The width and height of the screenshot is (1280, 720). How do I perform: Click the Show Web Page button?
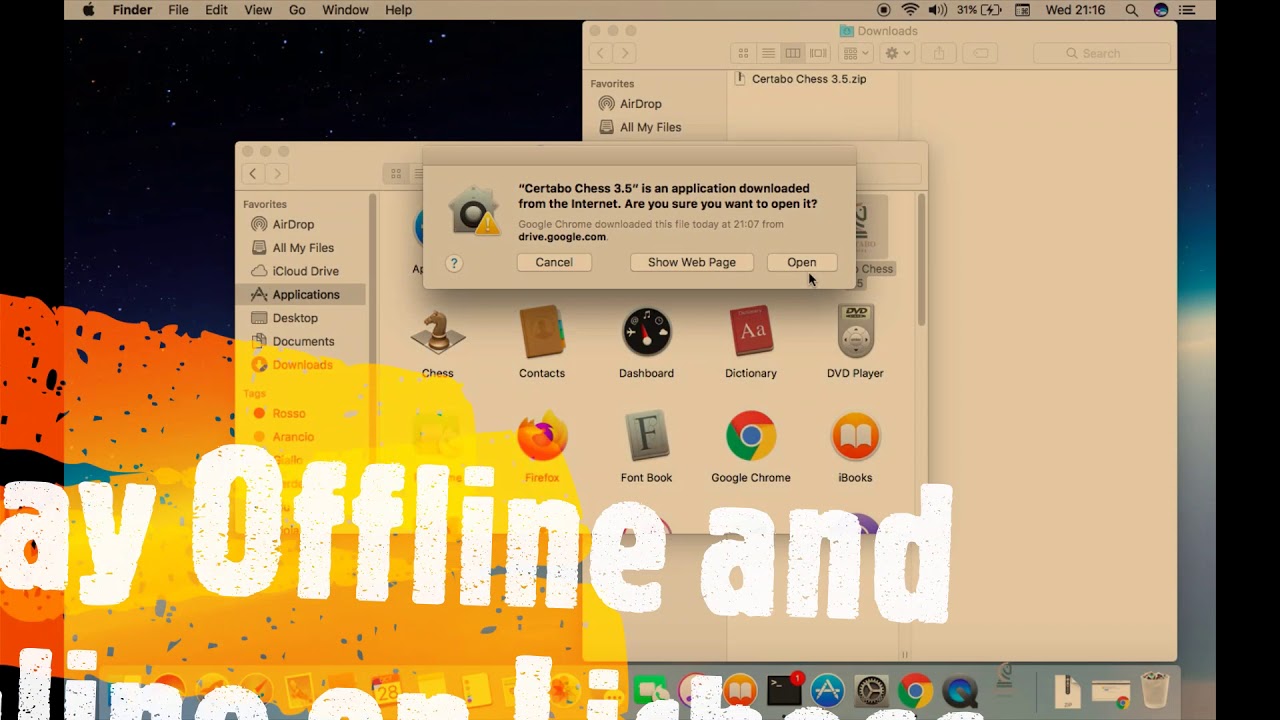[x=692, y=262]
